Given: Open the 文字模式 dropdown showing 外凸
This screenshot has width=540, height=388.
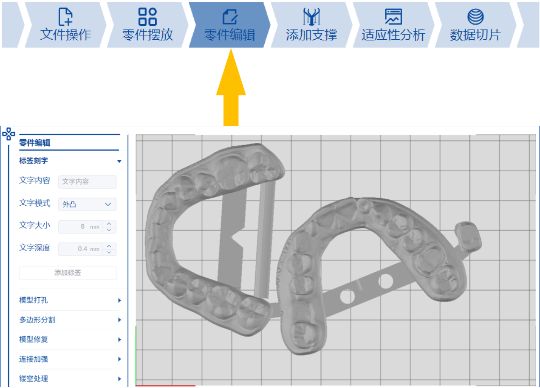Looking at the screenshot, I should coord(87,204).
